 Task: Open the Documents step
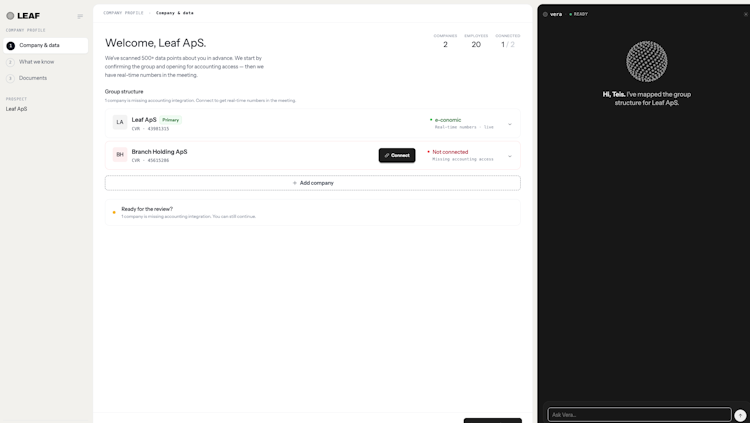click(x=33, y=78)
